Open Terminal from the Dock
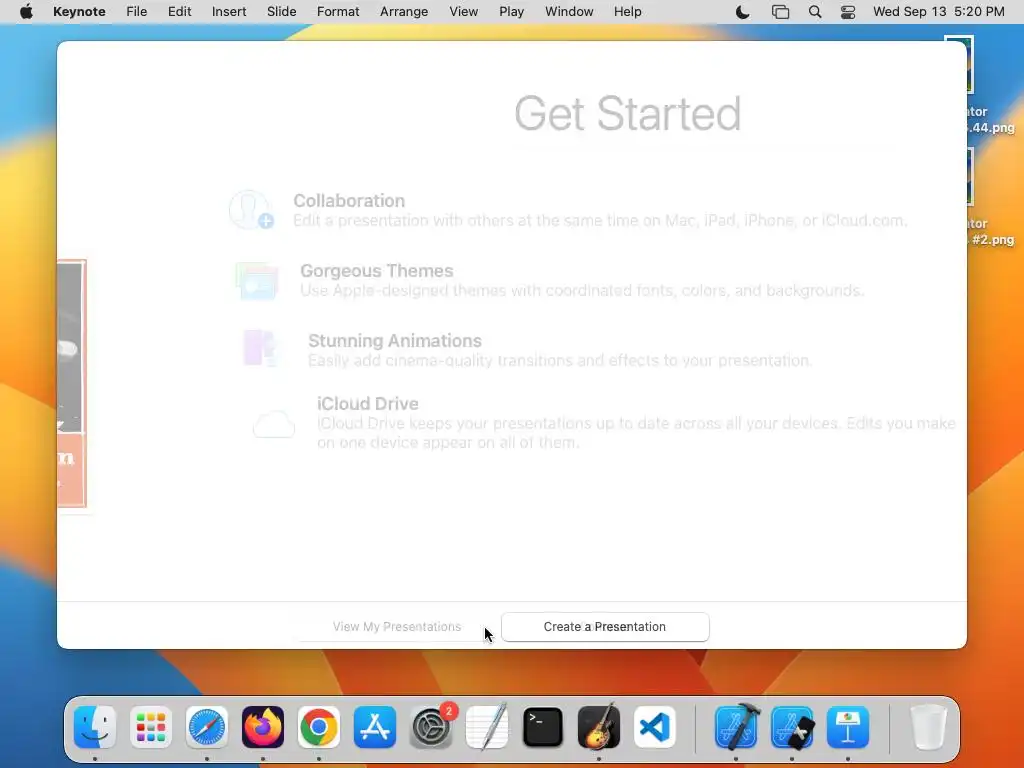 [x=543, y=727]
